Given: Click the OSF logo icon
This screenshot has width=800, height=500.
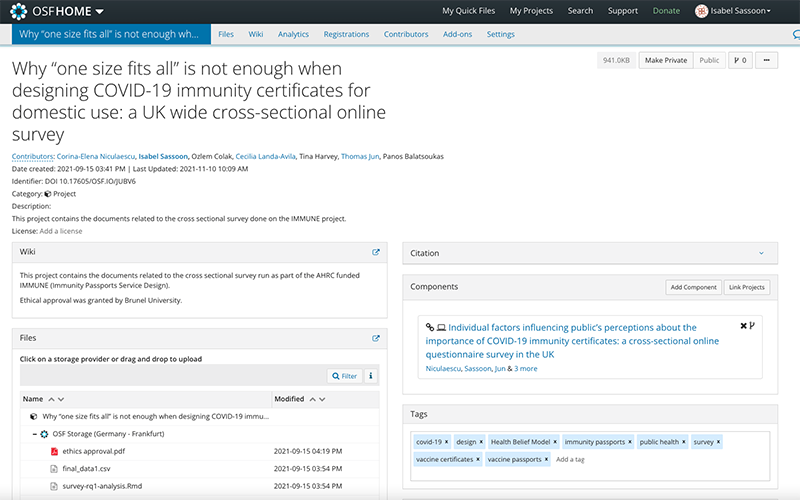Looking at the screenshot, I should pos(18,11).
